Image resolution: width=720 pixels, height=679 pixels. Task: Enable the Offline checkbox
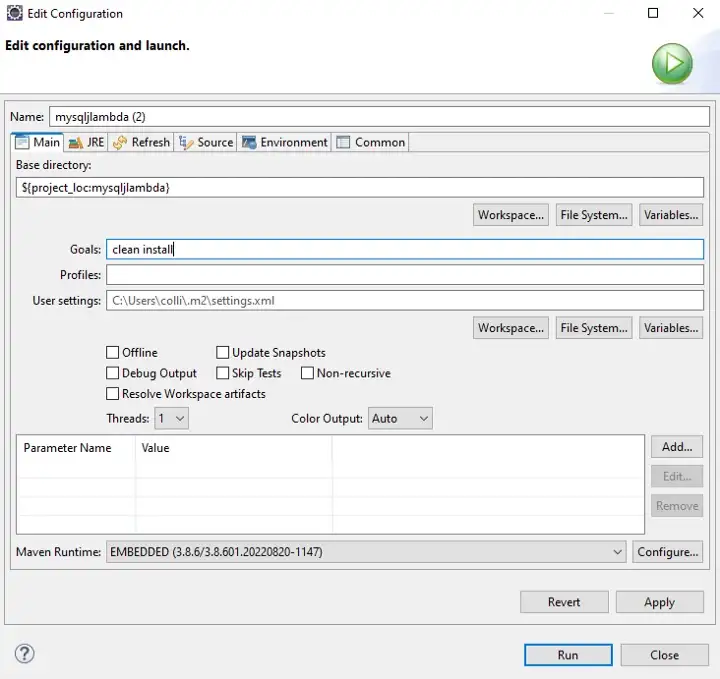[x=112, y=353]
